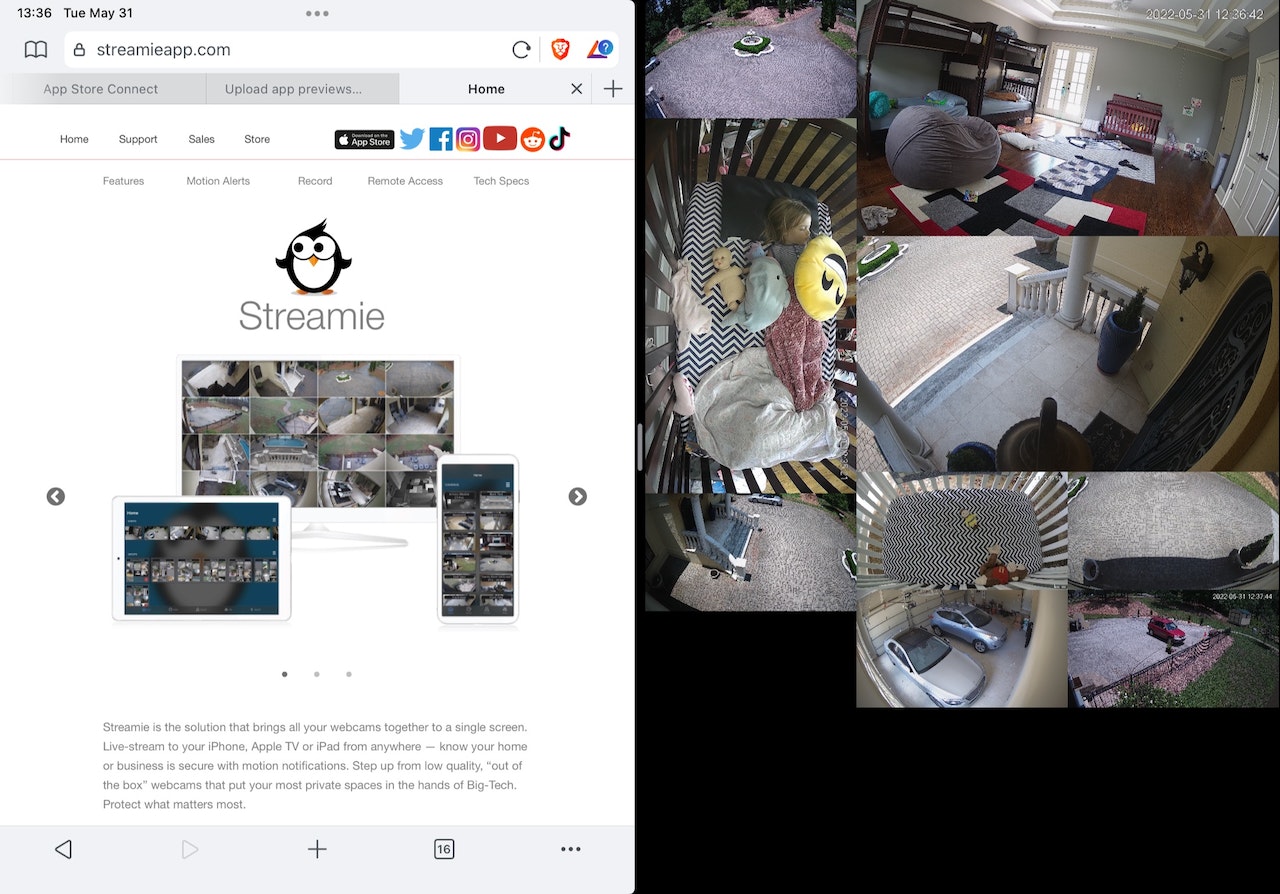The height and width of the screenshot is (894, 1280).
Task: Open the bookmarks book icon
Action: click(35, 50)
